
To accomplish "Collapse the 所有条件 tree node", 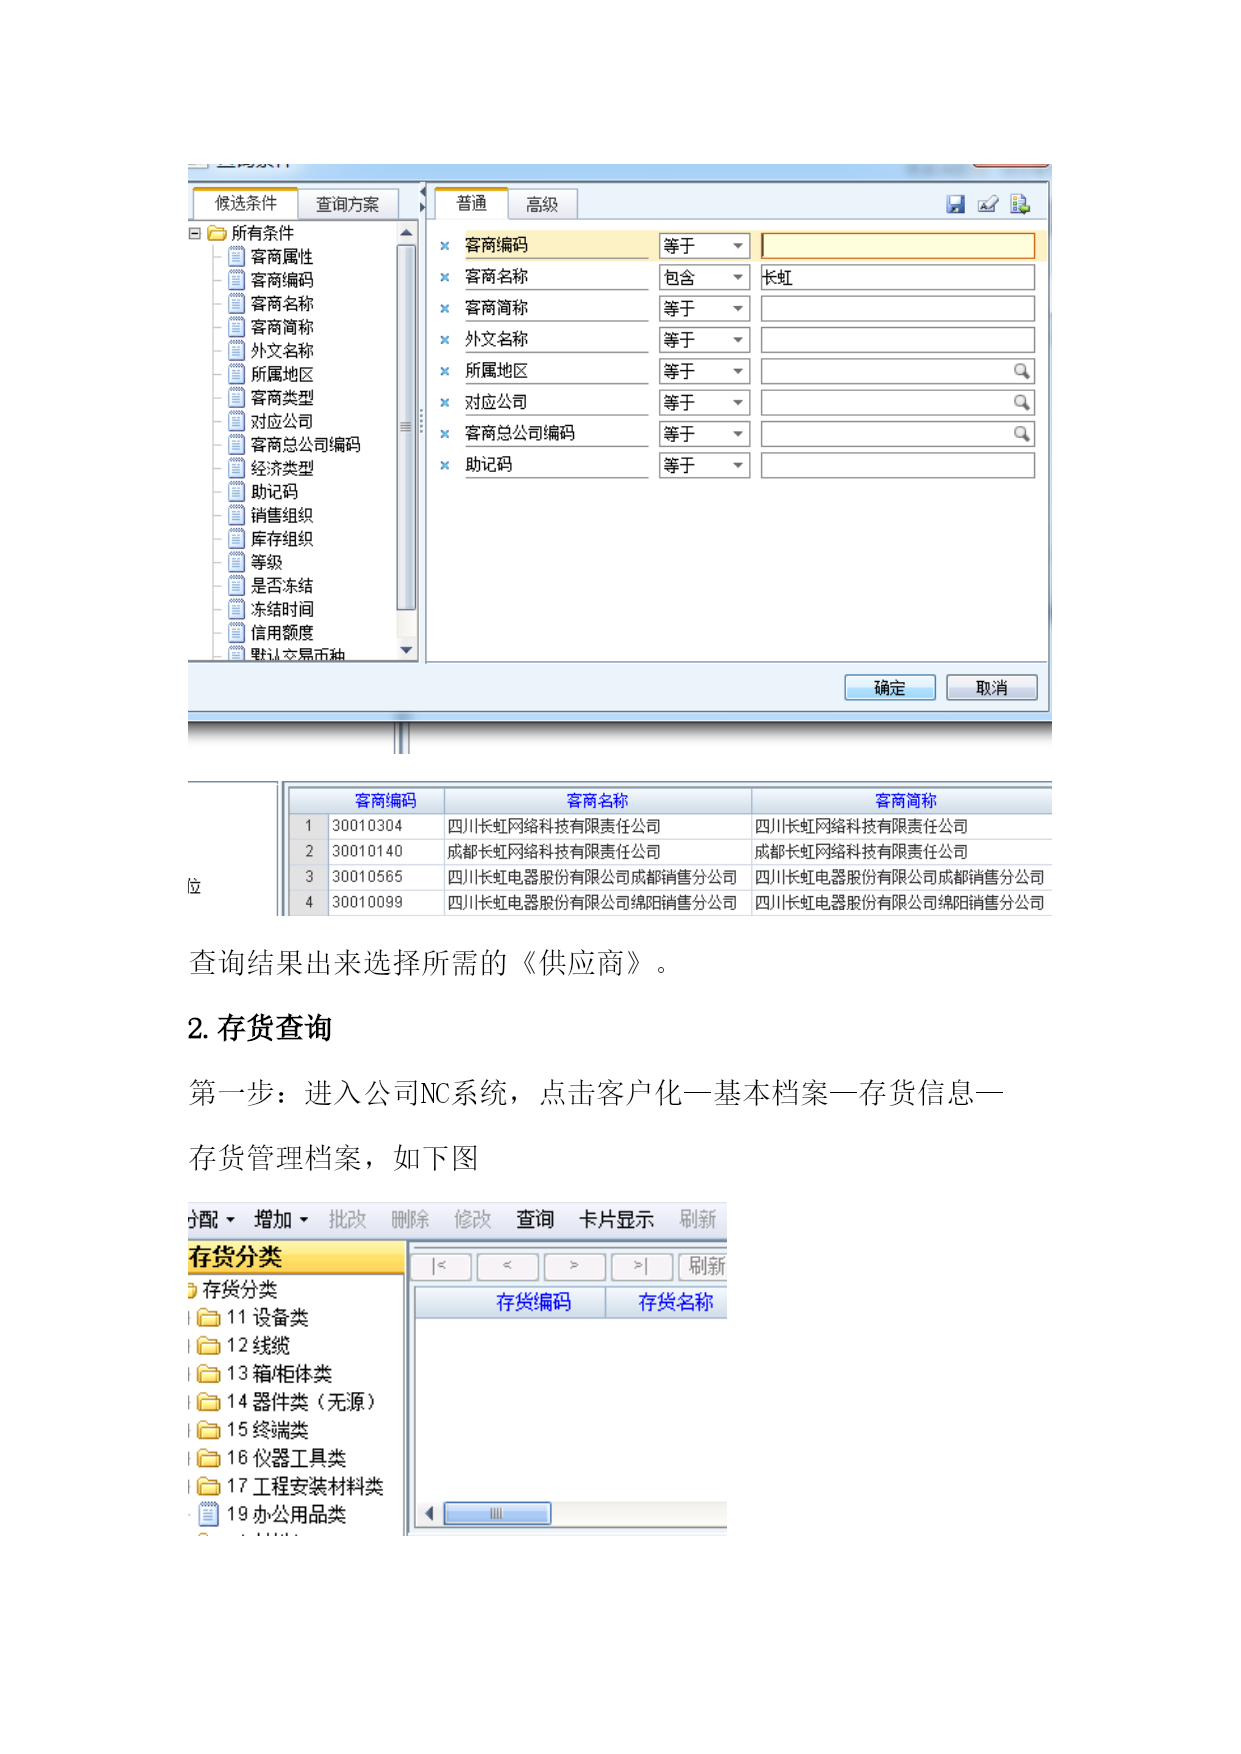I will 195,233.
